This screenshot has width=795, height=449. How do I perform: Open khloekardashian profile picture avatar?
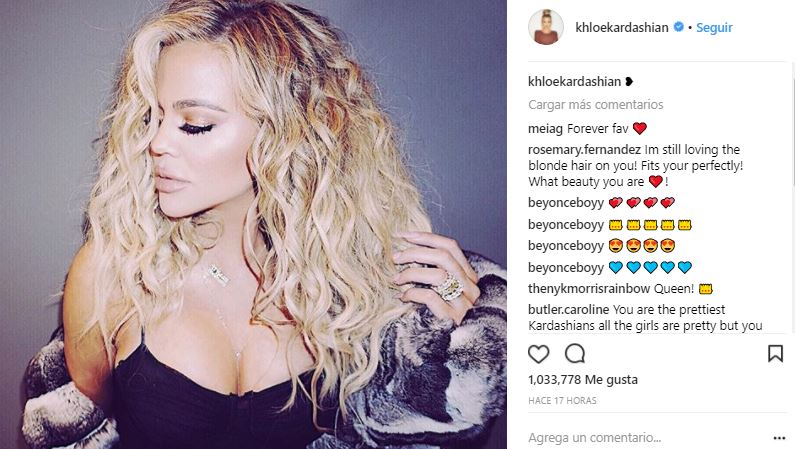546,27
